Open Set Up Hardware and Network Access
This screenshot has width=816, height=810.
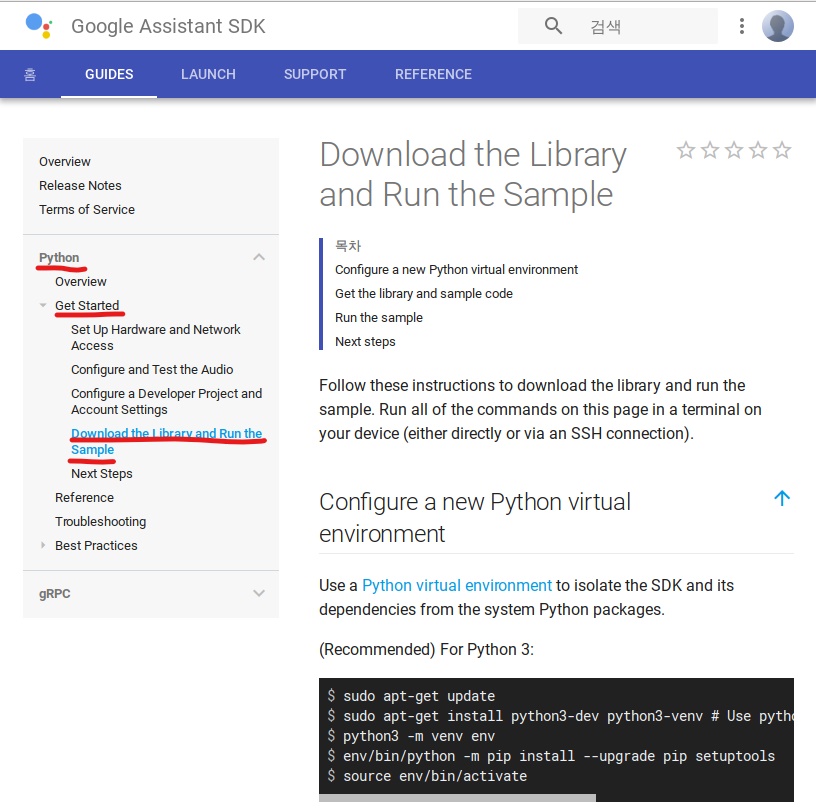coord(156,337)
